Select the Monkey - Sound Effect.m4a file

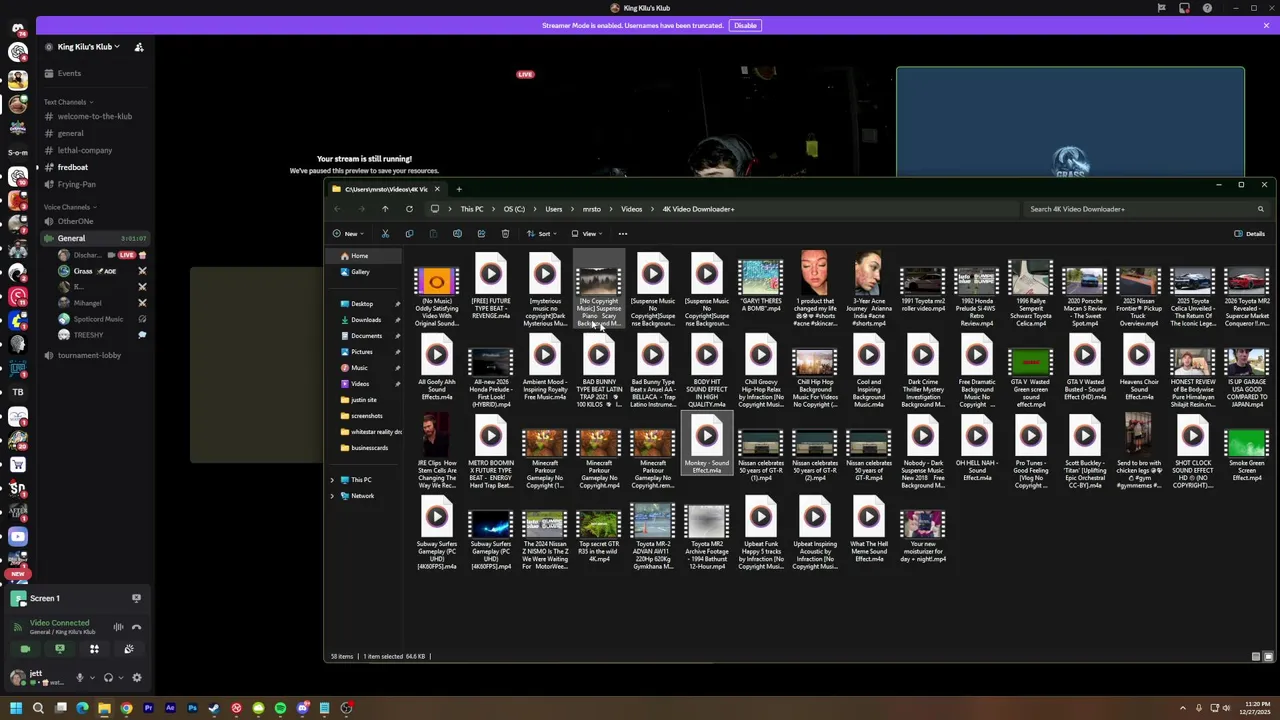tap(706, 445)
